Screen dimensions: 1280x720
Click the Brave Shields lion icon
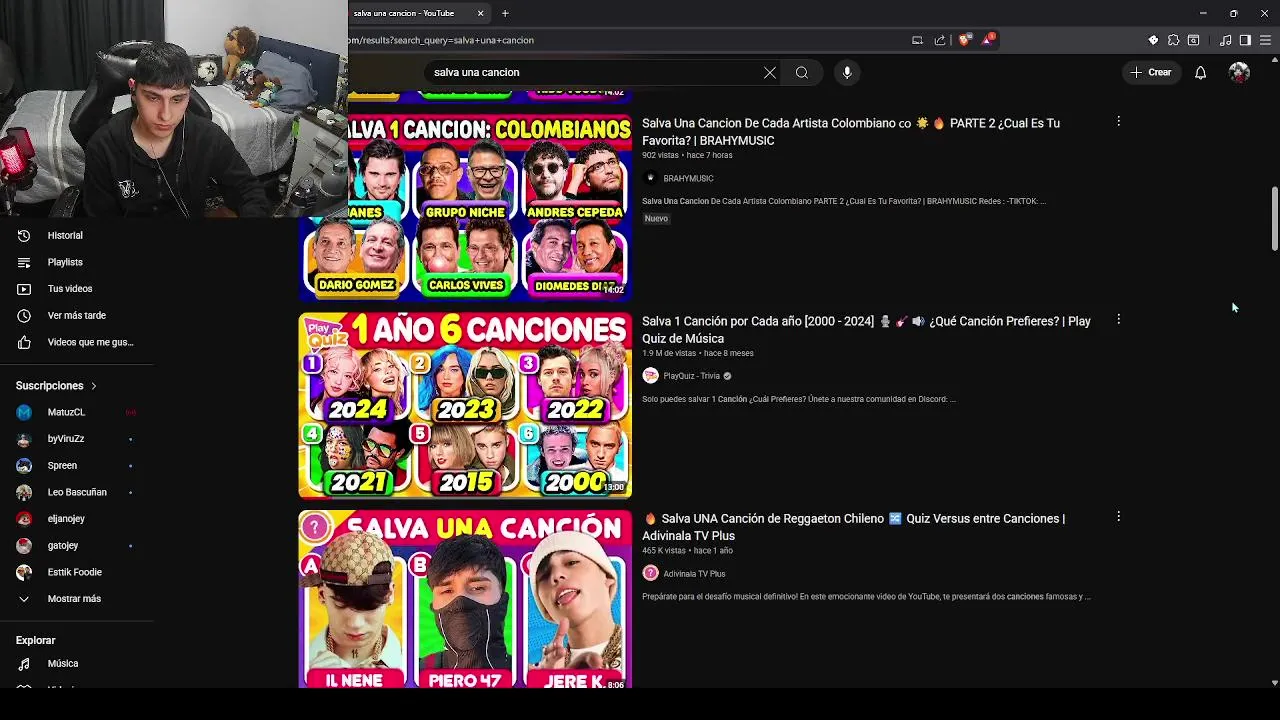pyautogui.click(x=964, y=40)
